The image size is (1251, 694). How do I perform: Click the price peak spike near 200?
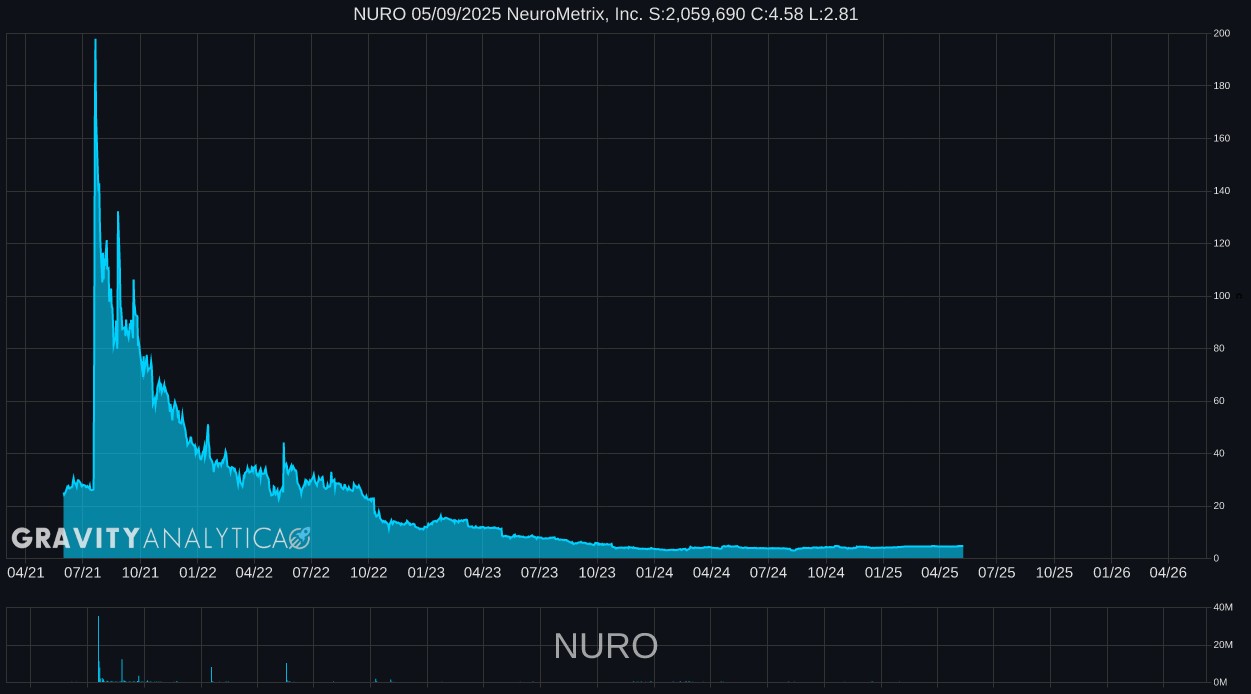pos(95,41)
